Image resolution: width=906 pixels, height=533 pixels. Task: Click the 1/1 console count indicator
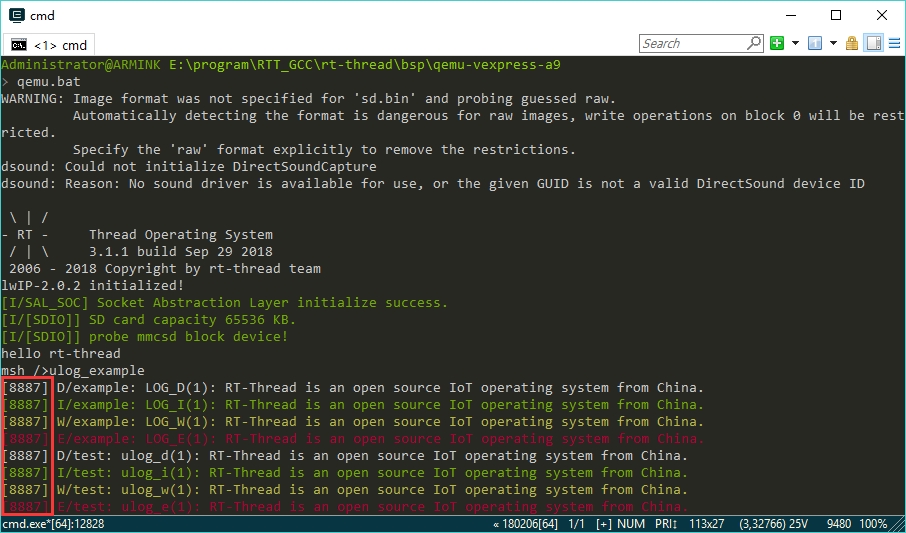[575, 524]
